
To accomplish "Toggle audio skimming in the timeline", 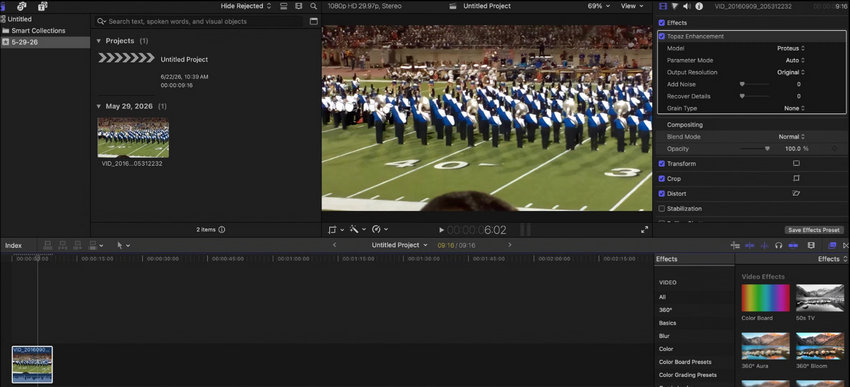I will [x=764, y=245].
